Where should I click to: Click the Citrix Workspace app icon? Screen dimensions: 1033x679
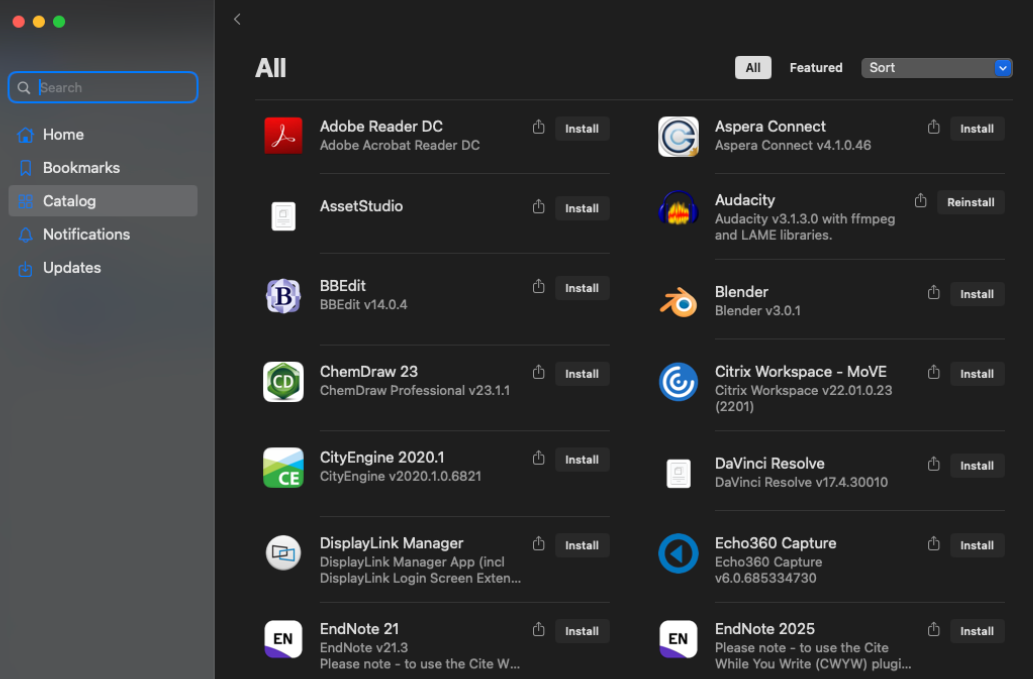click(x=679, y=381)
